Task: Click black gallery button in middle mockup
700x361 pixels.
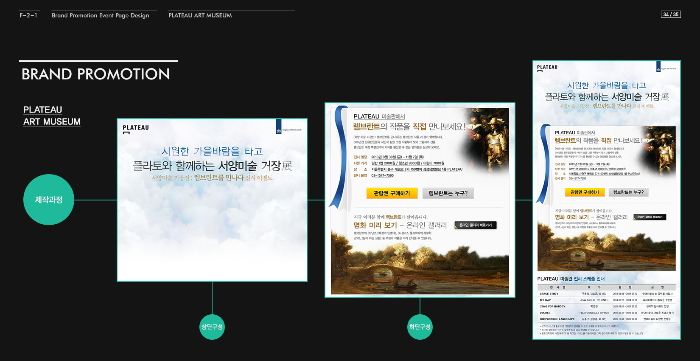Action: click(475, 225)
